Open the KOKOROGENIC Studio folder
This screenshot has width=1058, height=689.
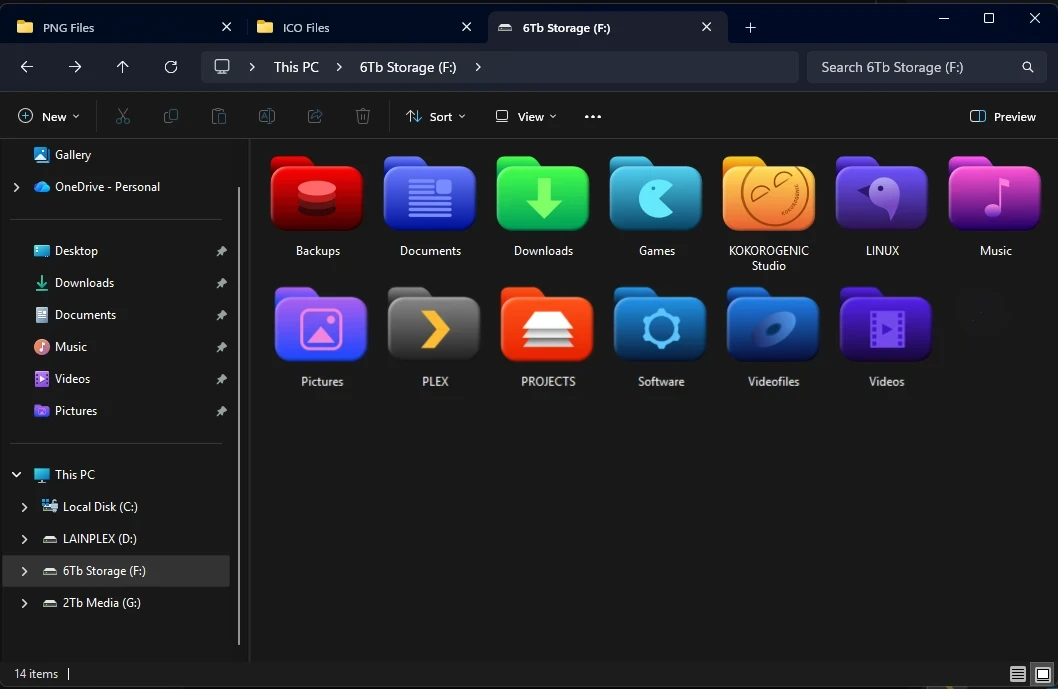click(769, 194)
